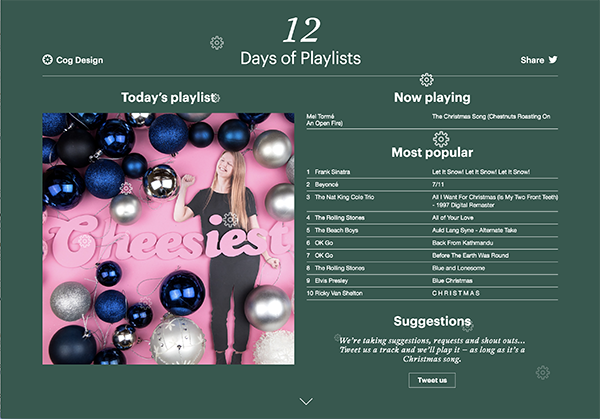Viewport: 600px width, 419px height.
Task: Click the suggestions description paragraph
Action: pyautogui.click(x=432, y=350)
